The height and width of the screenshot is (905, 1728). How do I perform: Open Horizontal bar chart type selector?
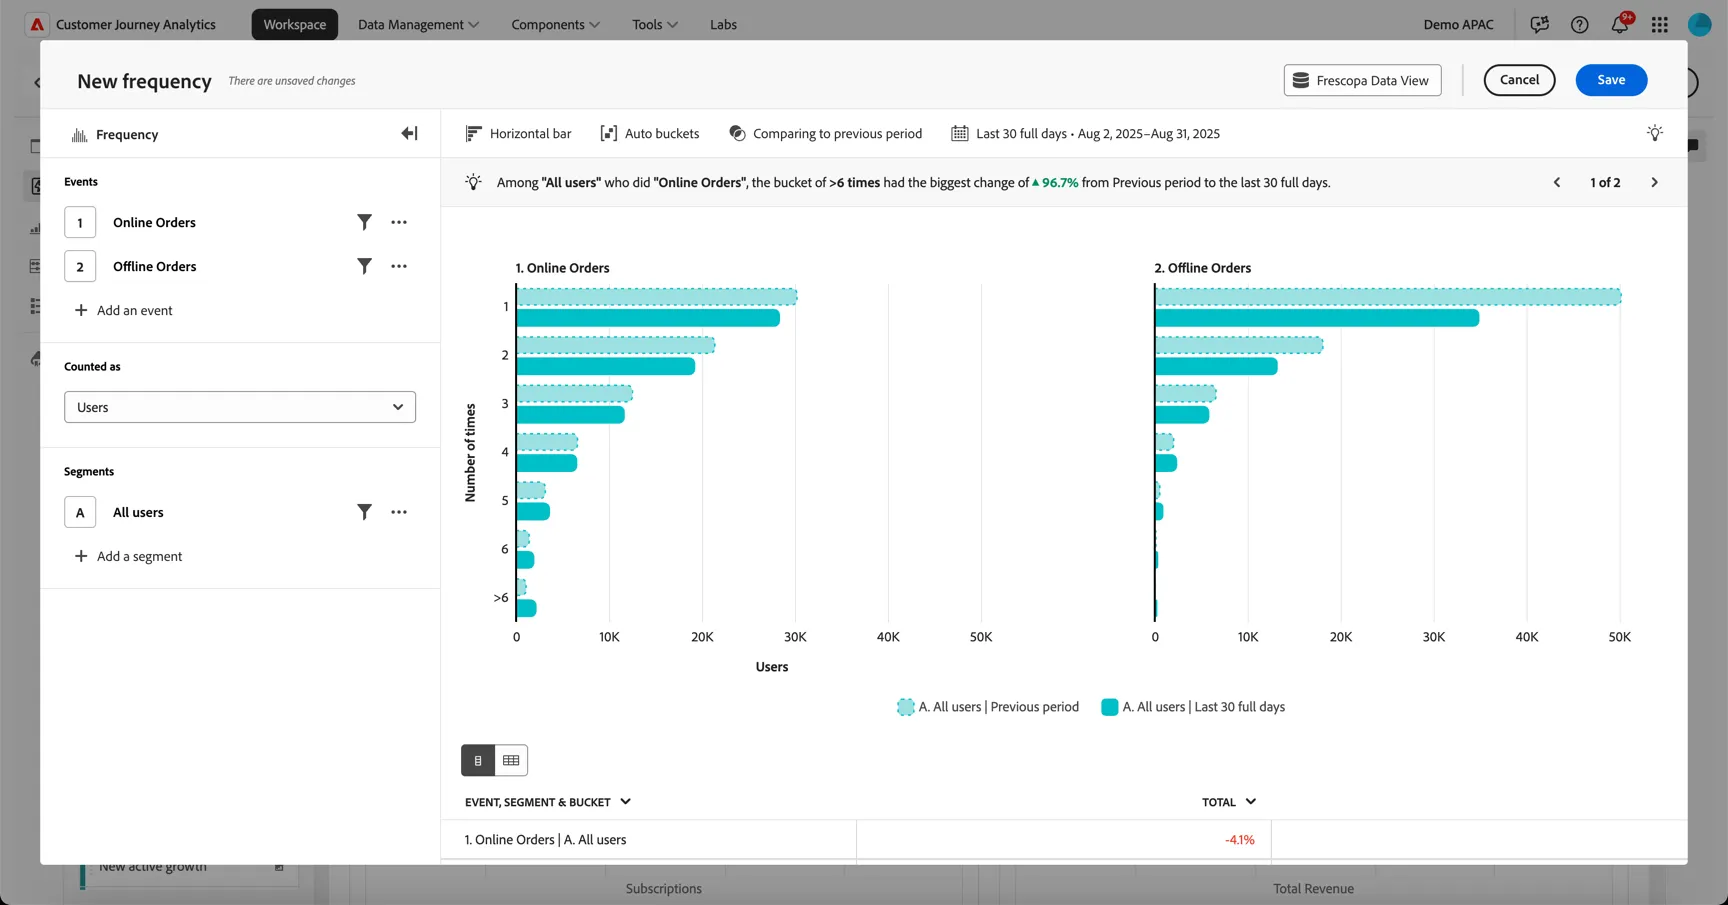coord(519,133)
